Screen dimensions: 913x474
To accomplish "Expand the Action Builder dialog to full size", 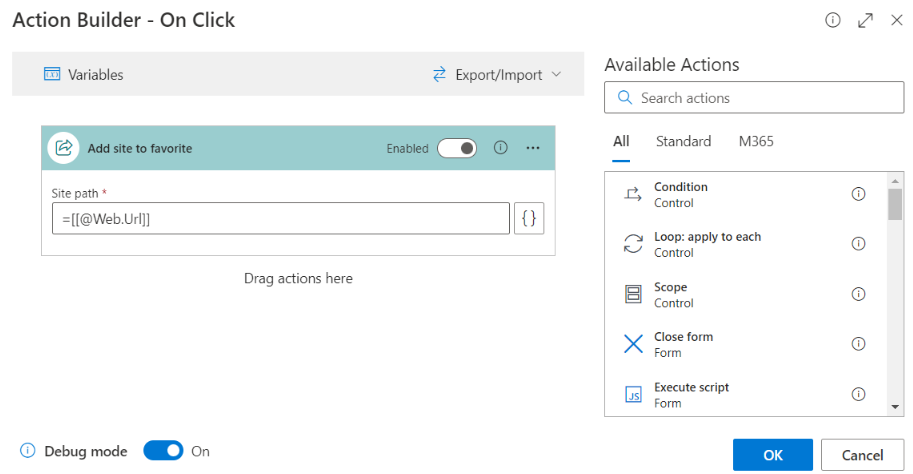I will tap(865, 20).
